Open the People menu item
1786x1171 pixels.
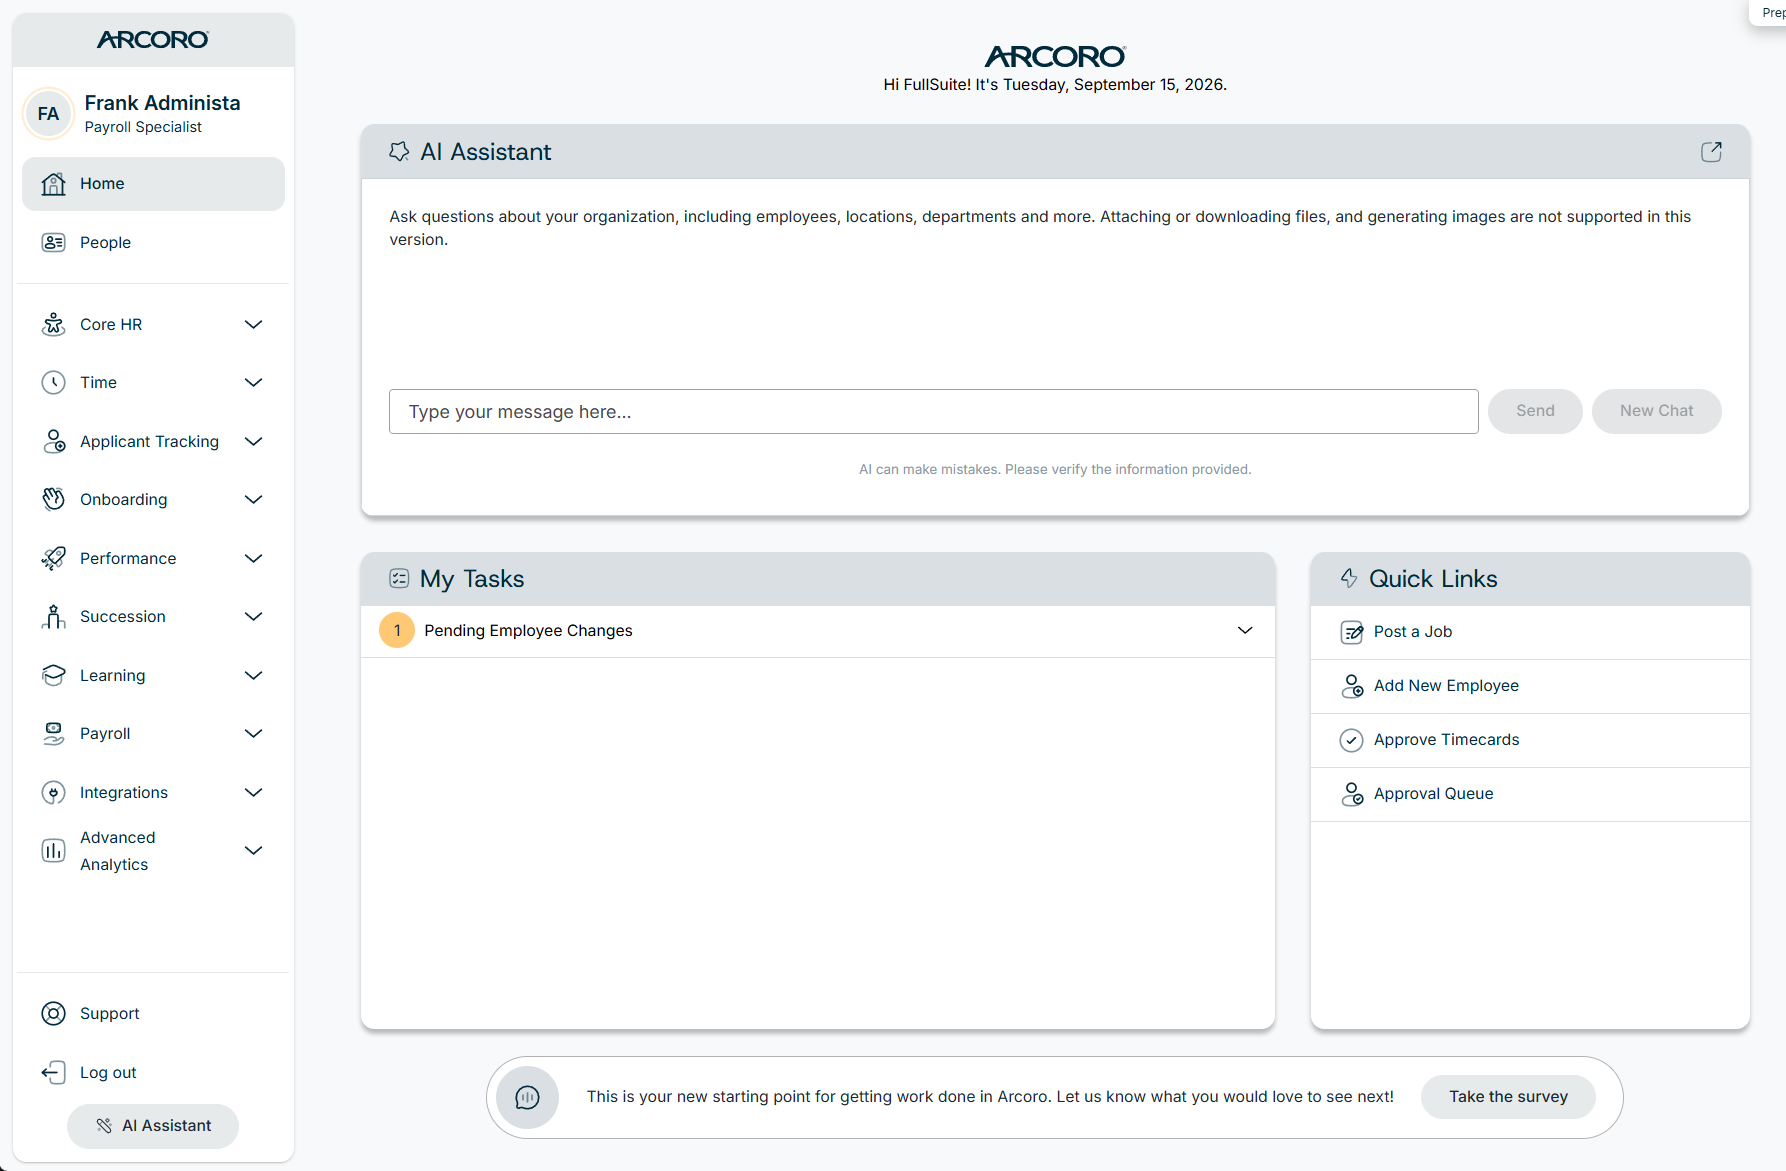coord(153,243)
